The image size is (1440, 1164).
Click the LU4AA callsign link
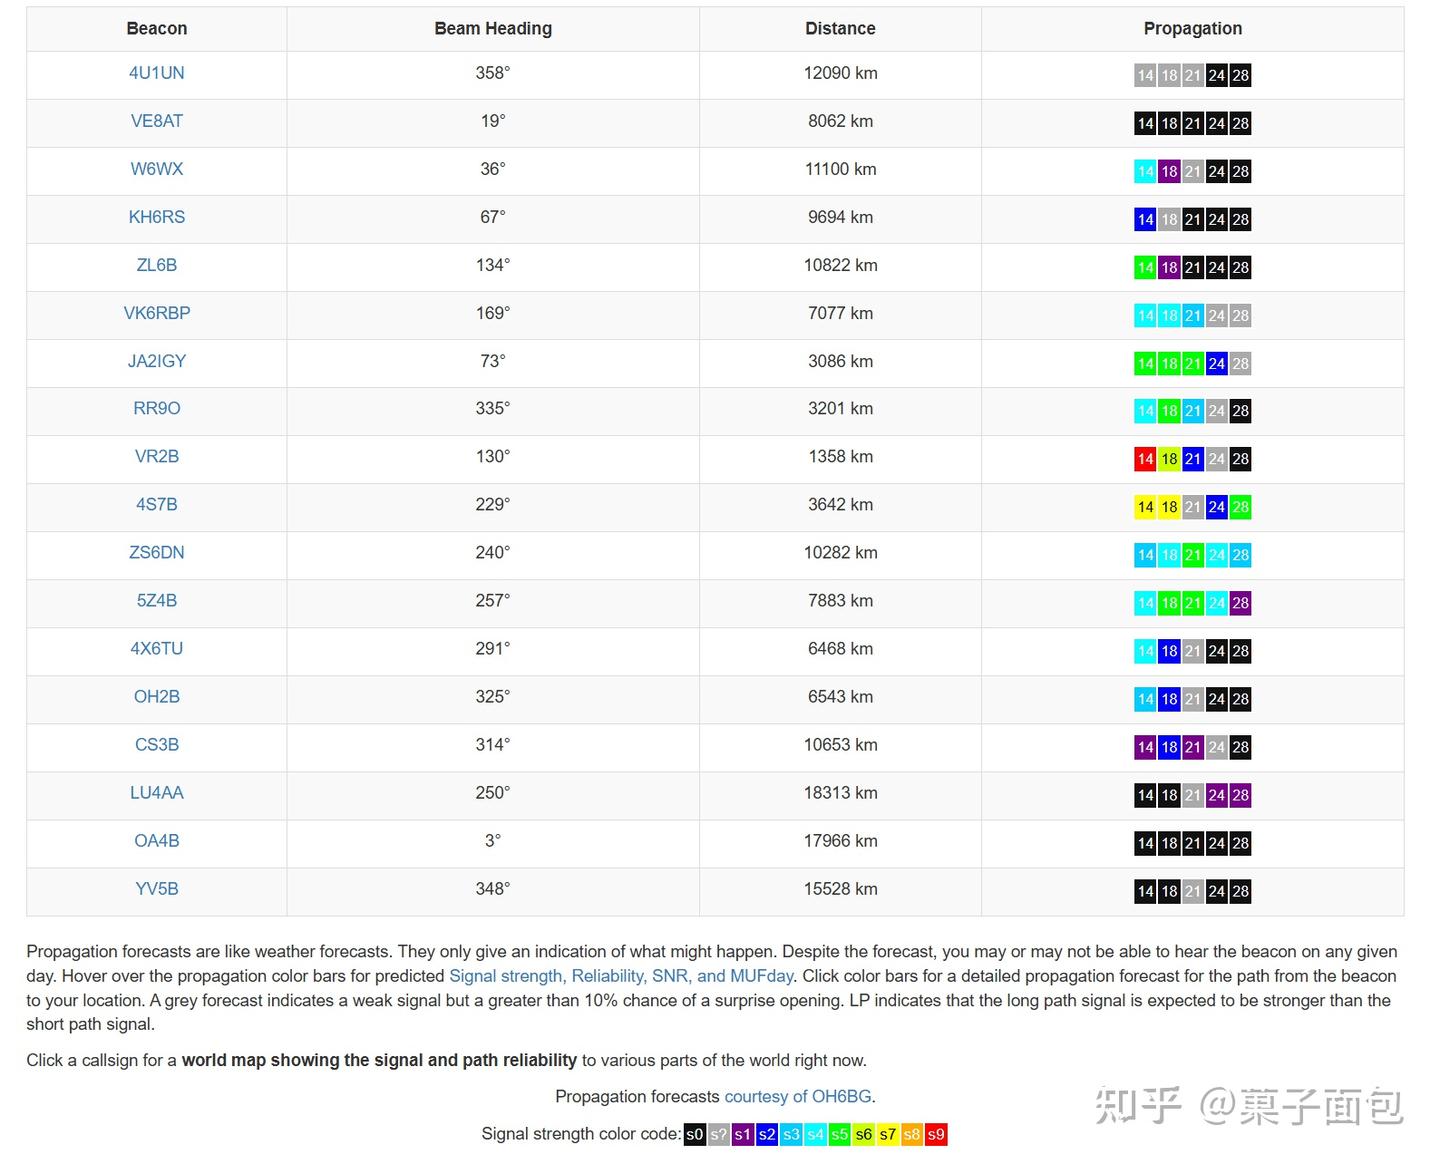156,793
